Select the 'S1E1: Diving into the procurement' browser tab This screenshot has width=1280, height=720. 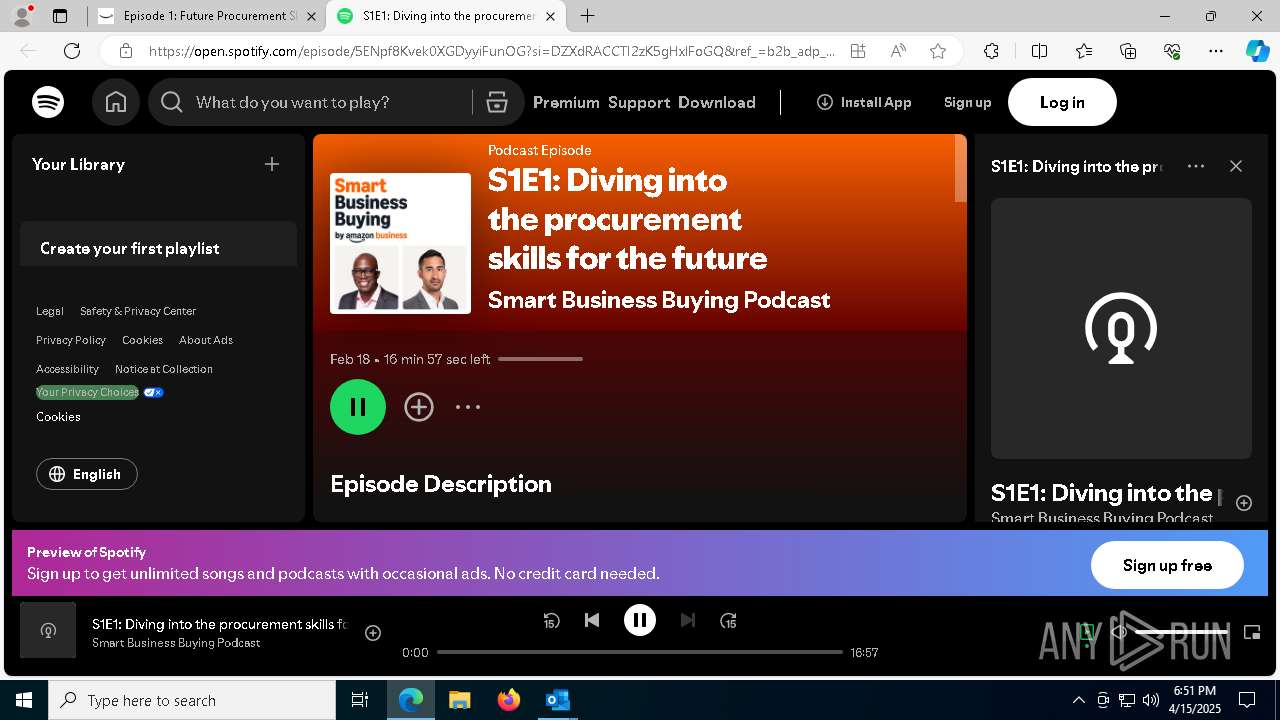447,16
